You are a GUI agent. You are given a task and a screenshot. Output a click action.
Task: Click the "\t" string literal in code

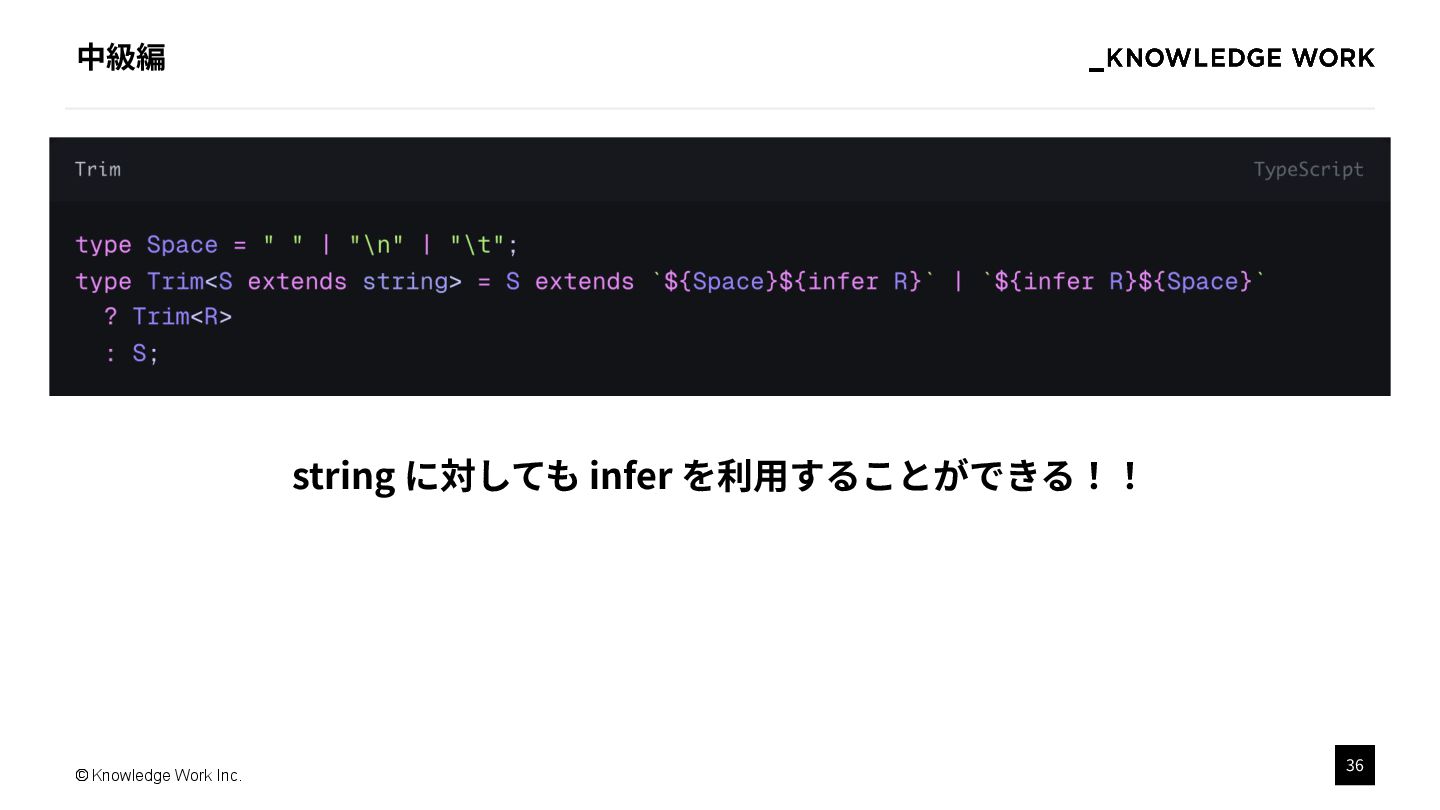click(477, 245)
